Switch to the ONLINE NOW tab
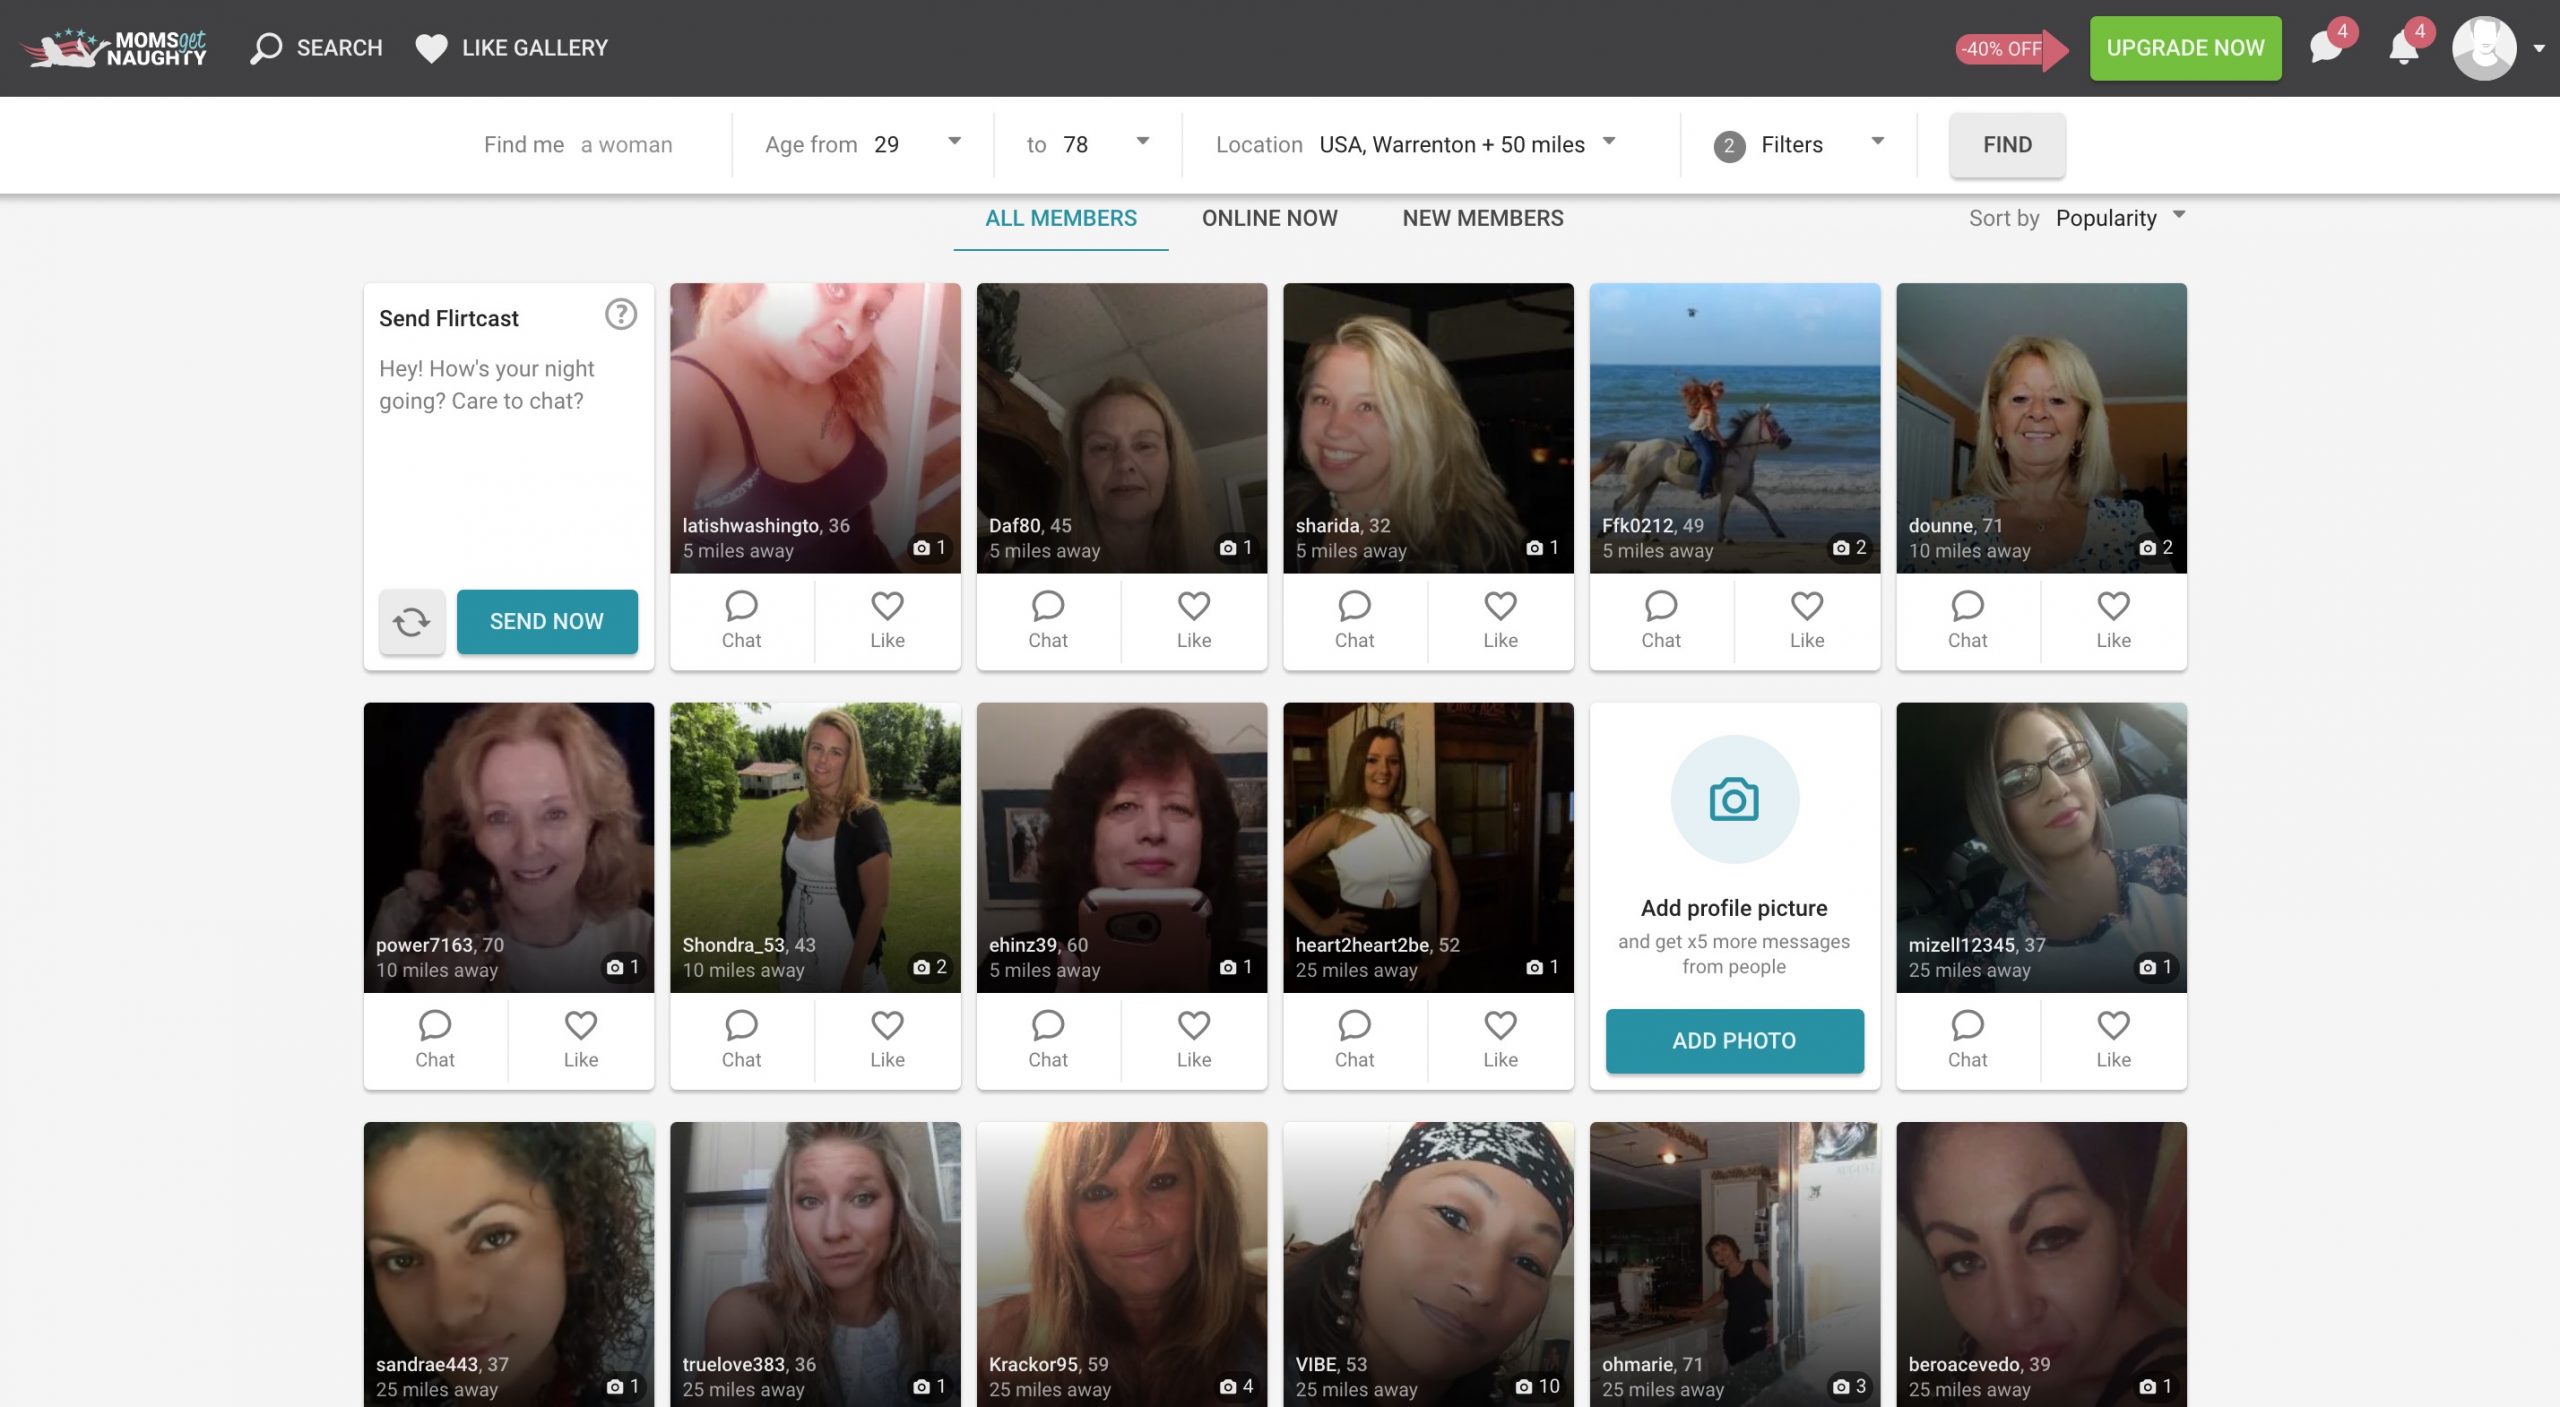Viewport: 2560px width, 1407px height. coord(1269,218)
